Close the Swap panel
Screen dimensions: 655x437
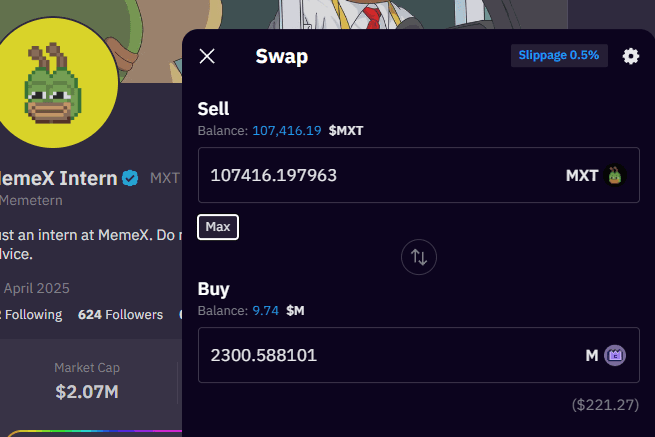coord(207,56)
